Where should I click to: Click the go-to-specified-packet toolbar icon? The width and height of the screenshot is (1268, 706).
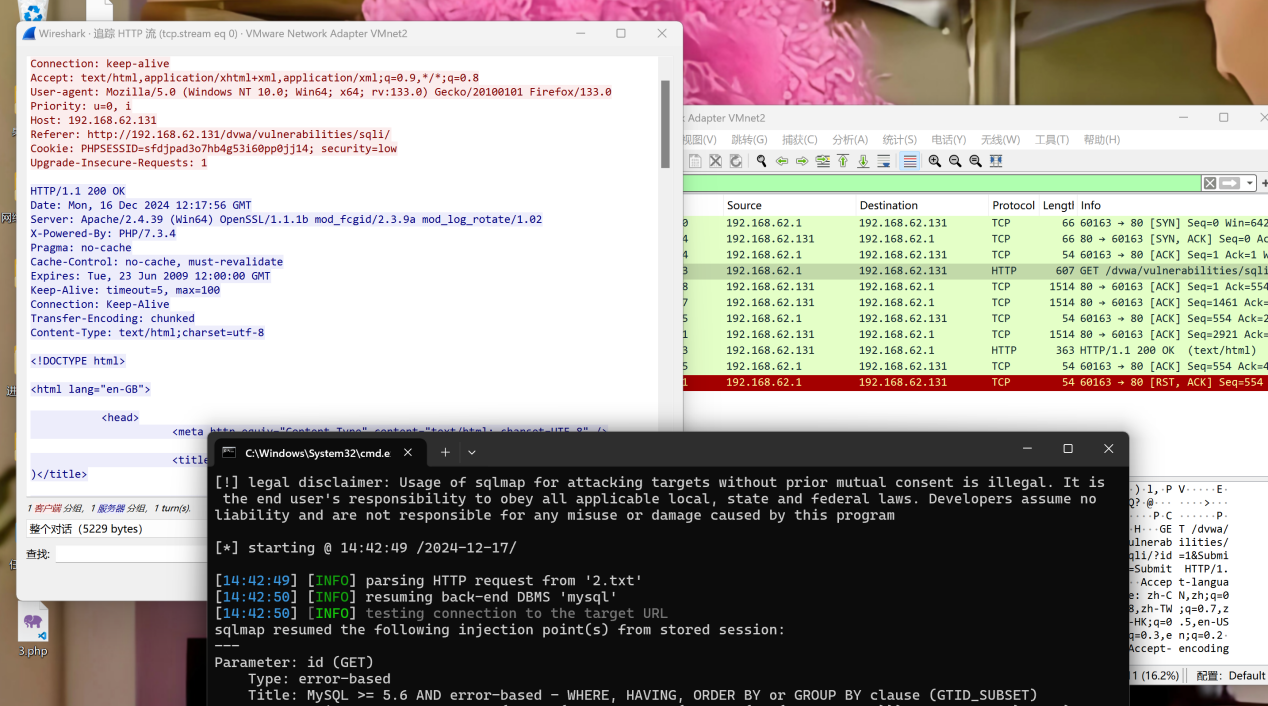pos(822,161)
